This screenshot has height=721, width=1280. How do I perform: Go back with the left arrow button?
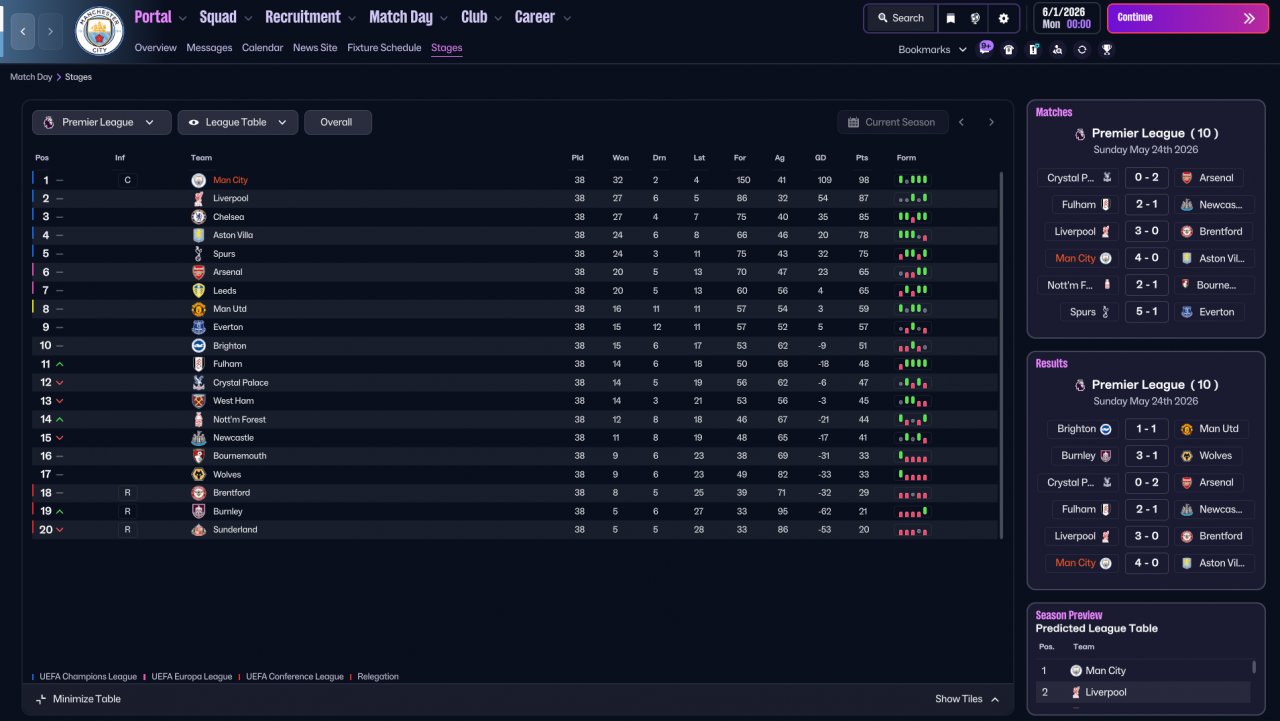pyautogui.click(x=24, y=32)
